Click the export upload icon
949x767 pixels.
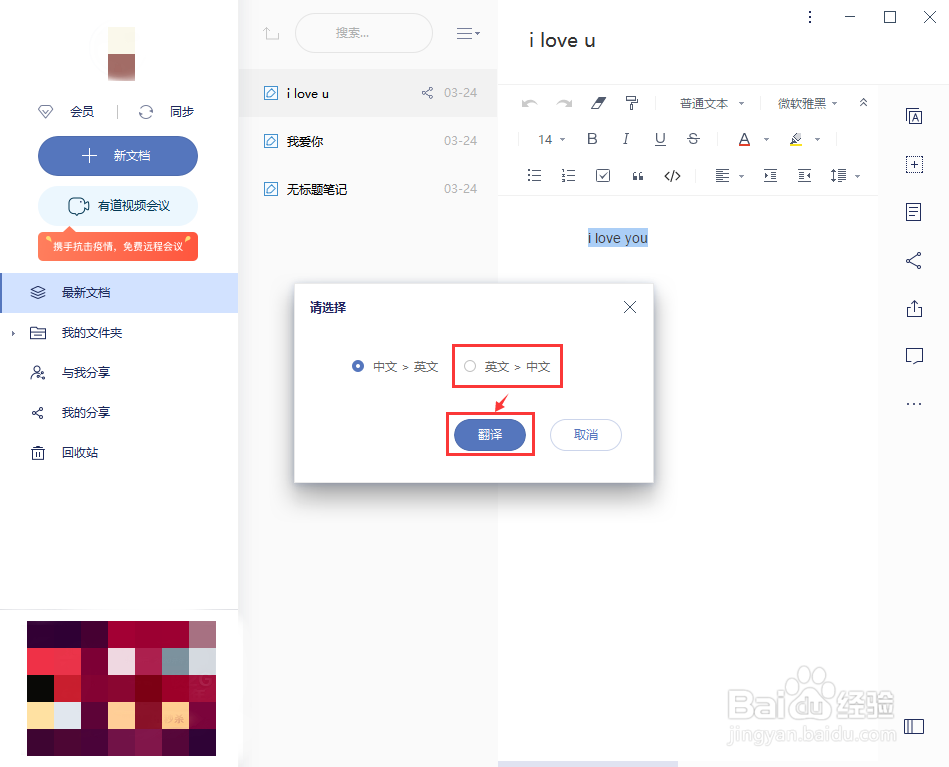tap(914, 309)
